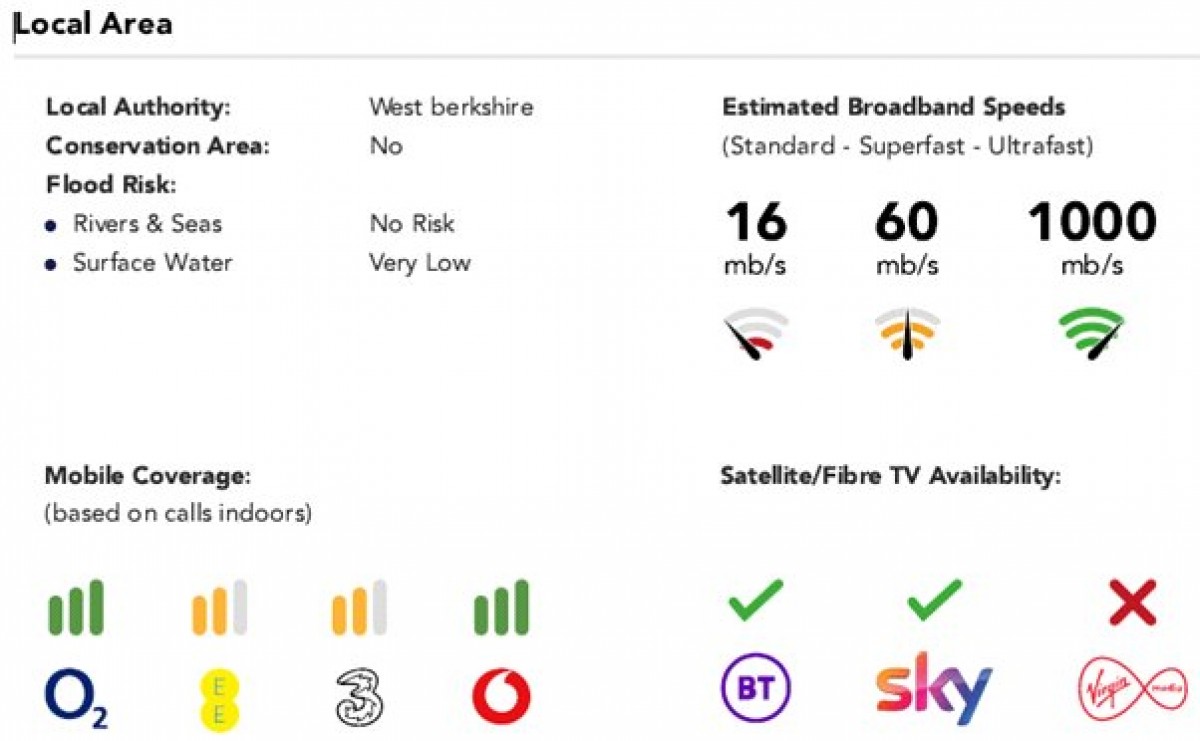Click the green ultrafast wifi gauge
The image size is (1200, 741).
pos(1092,334)
